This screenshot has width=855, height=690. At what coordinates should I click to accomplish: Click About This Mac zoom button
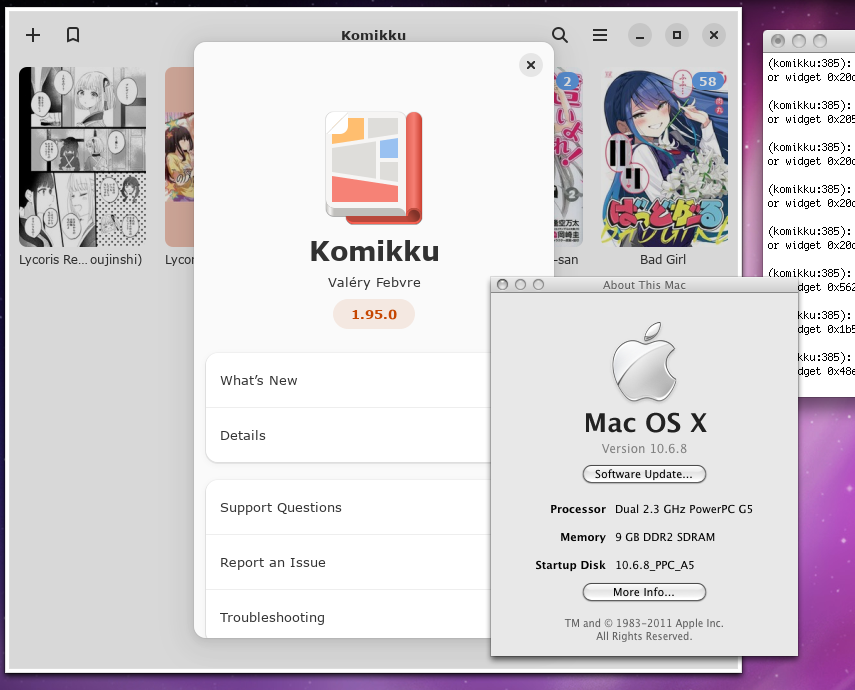[x=538, y=285]
